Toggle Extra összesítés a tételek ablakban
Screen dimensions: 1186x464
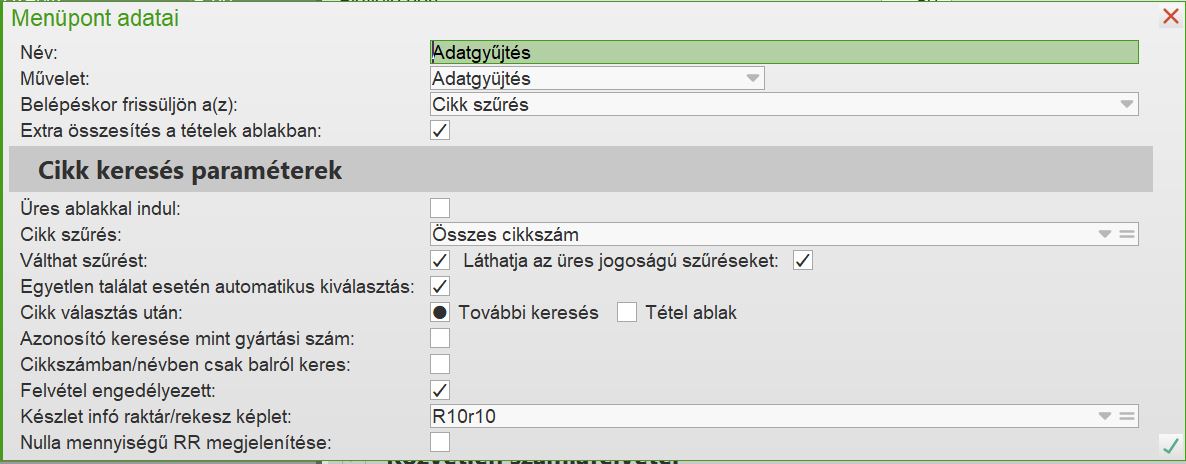(439, 130)
